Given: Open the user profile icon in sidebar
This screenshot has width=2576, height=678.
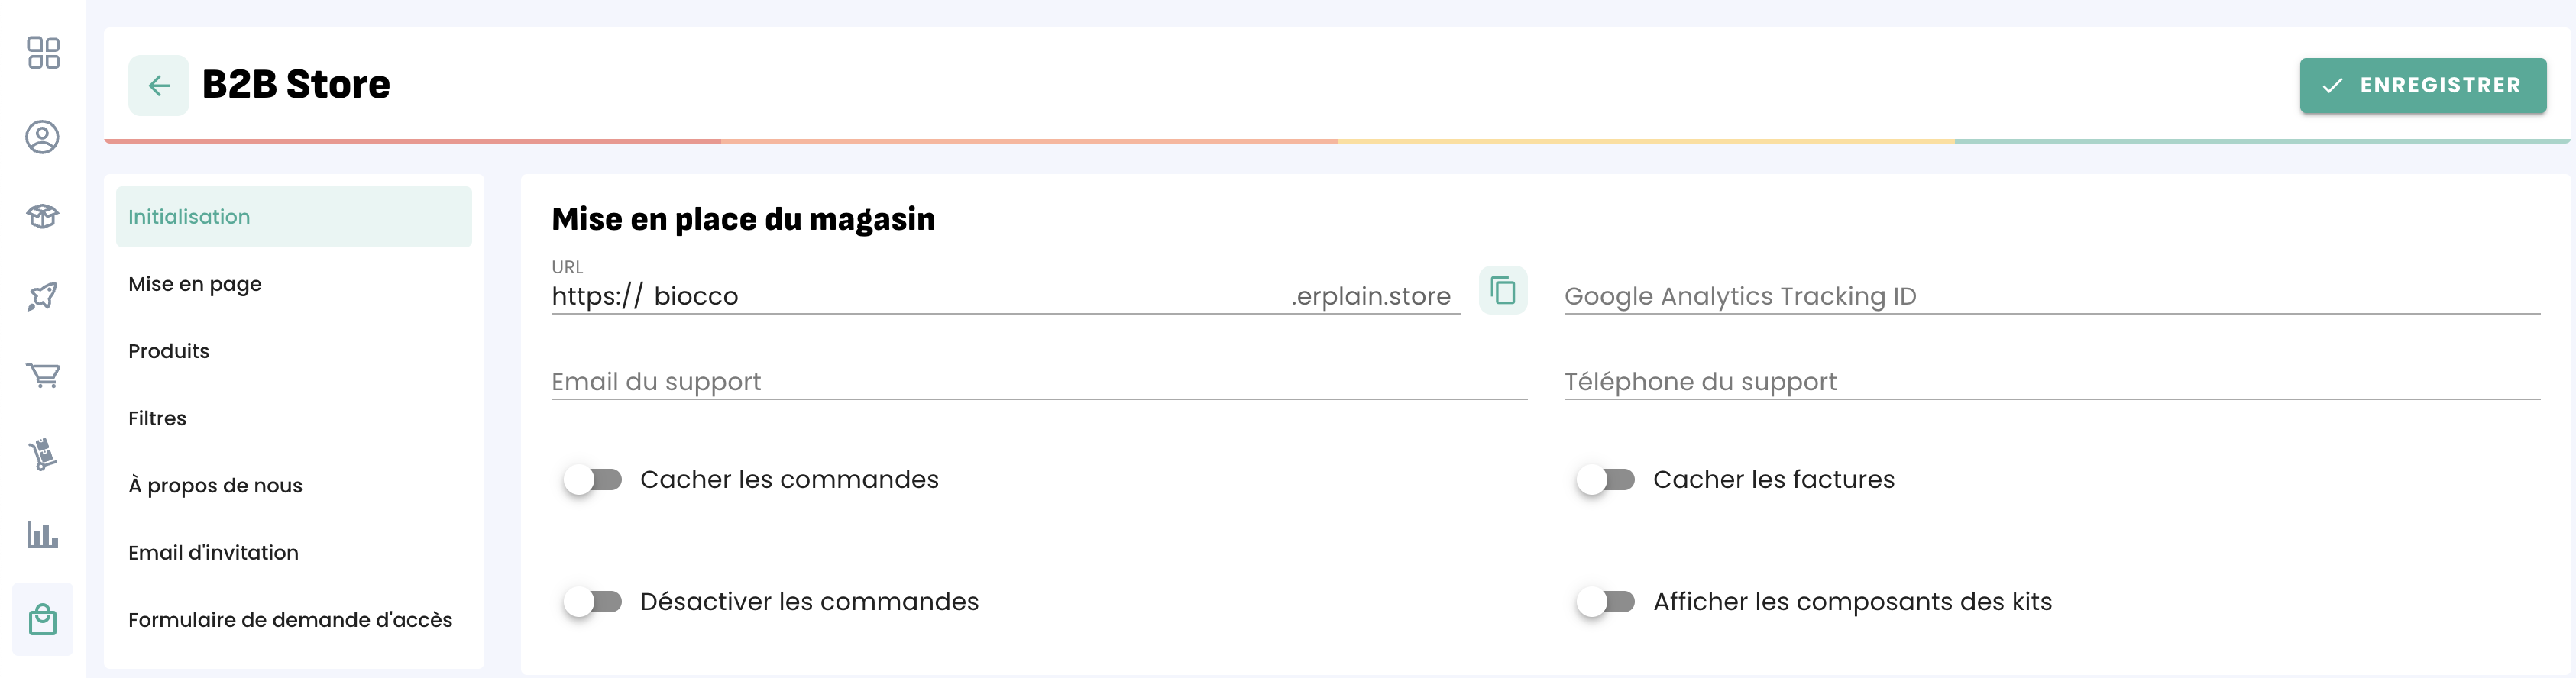Looking at the screenshot, I should click(x=43, y=137).
